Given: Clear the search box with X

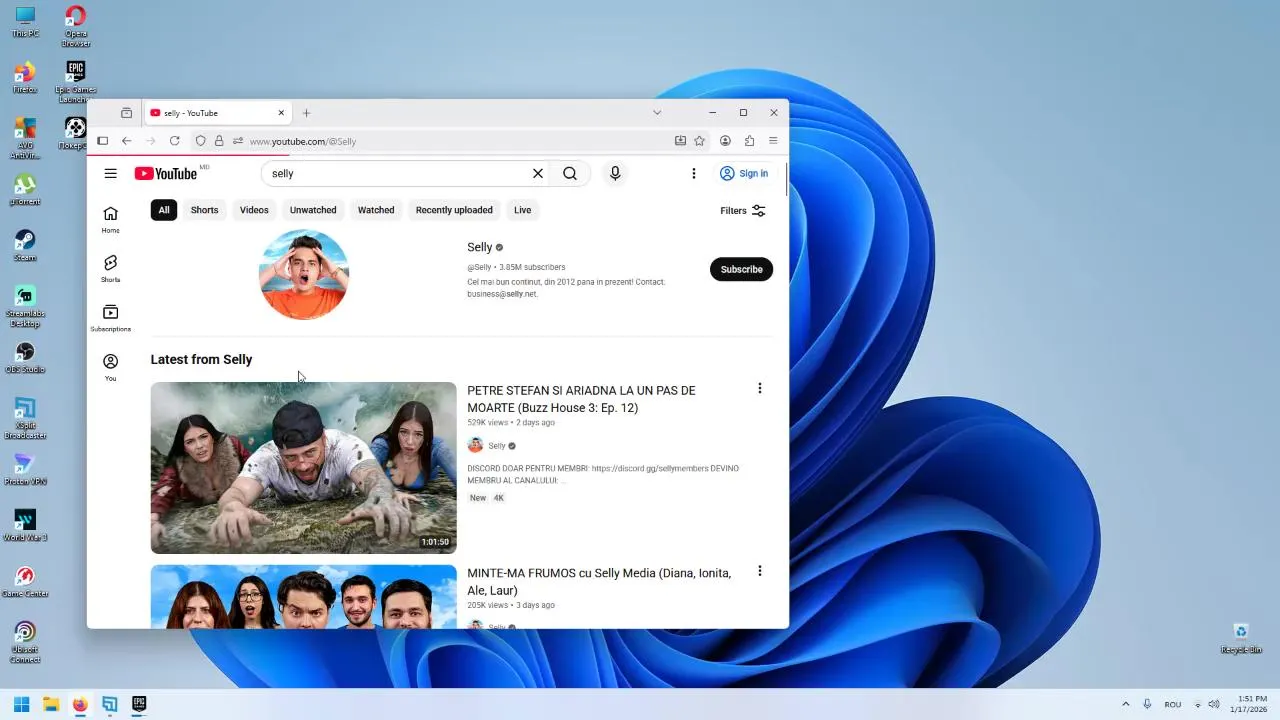Looking at the screenshot, I should (x=538, y=173).
